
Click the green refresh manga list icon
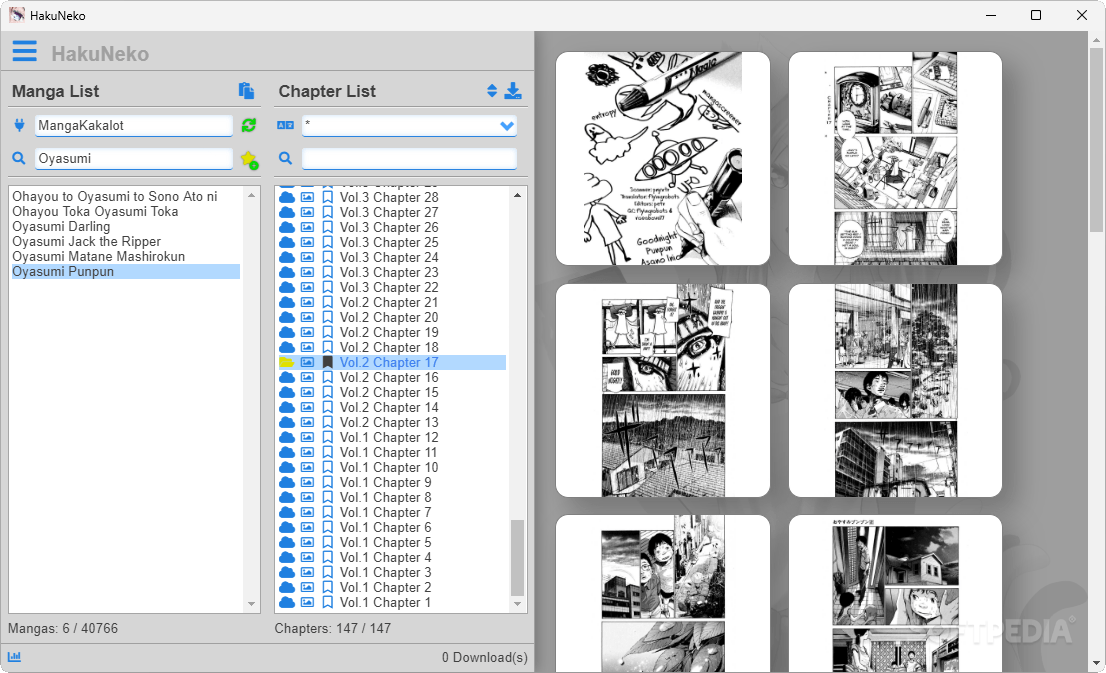[248, 125]
